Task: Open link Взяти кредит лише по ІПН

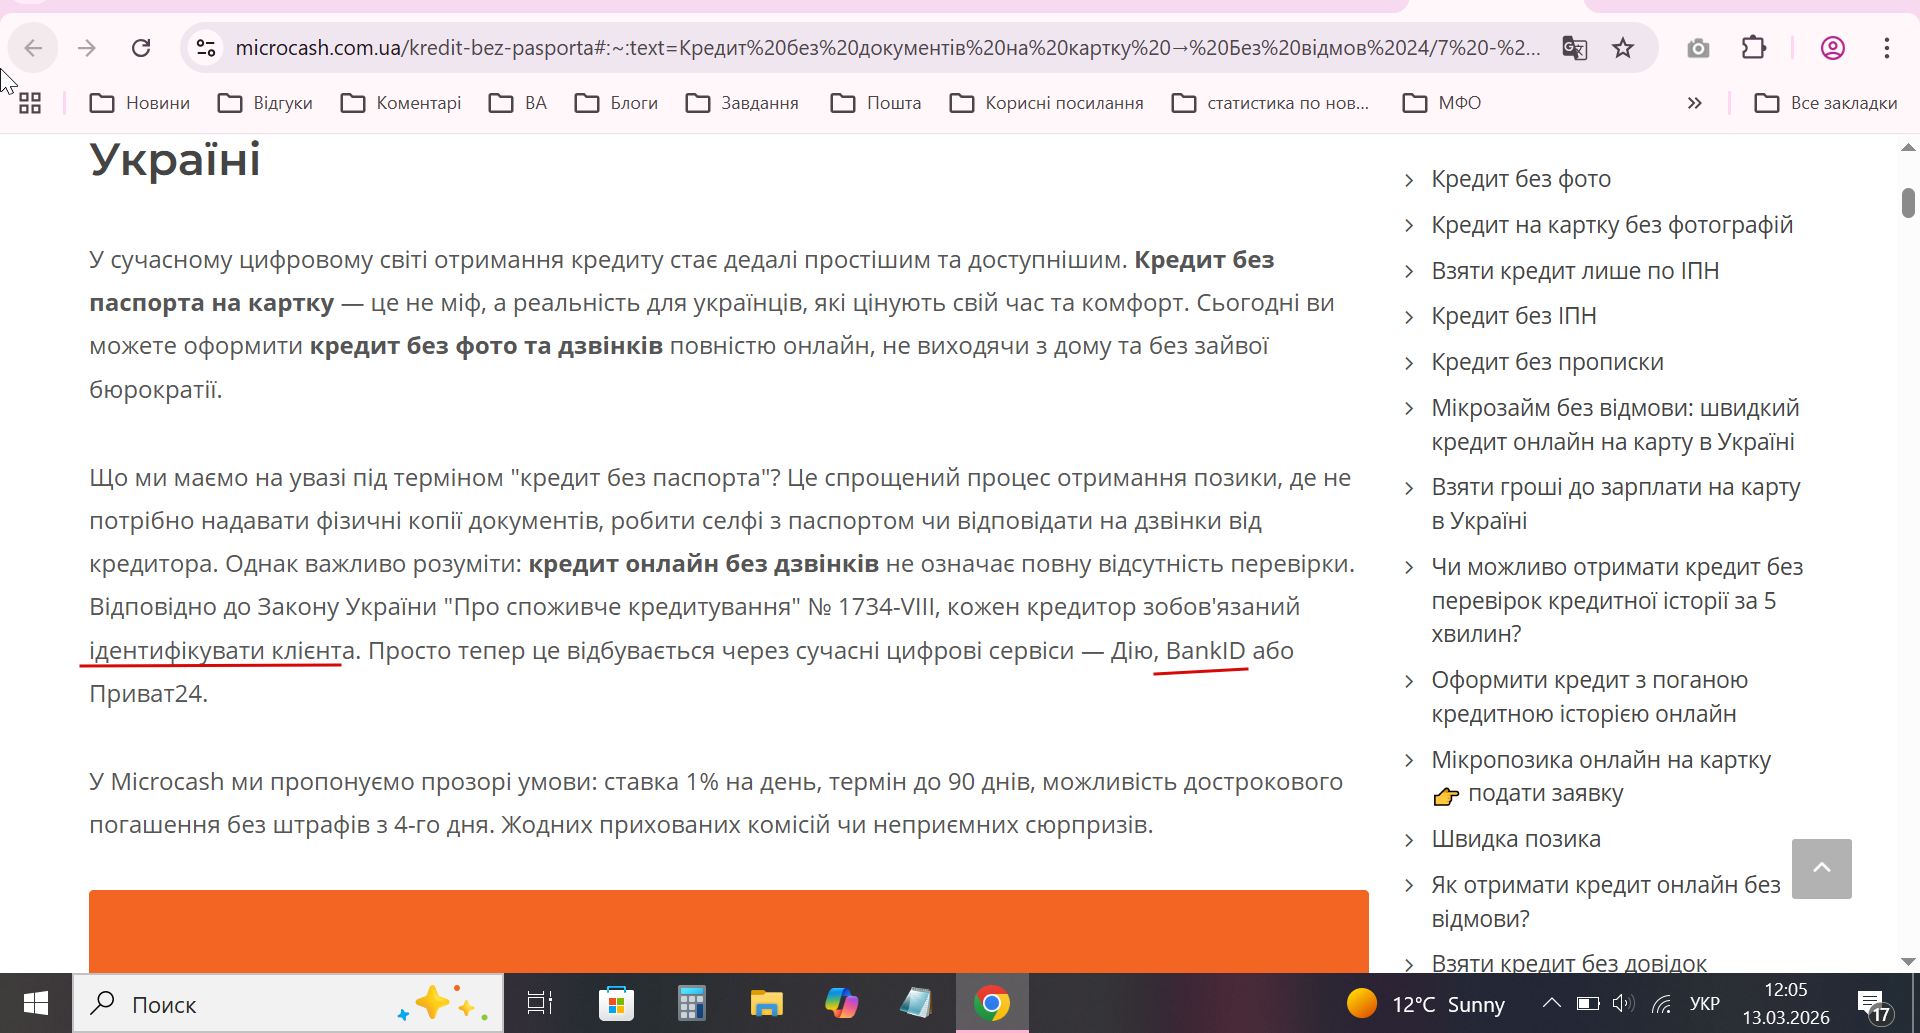Action: [1575, 271]
